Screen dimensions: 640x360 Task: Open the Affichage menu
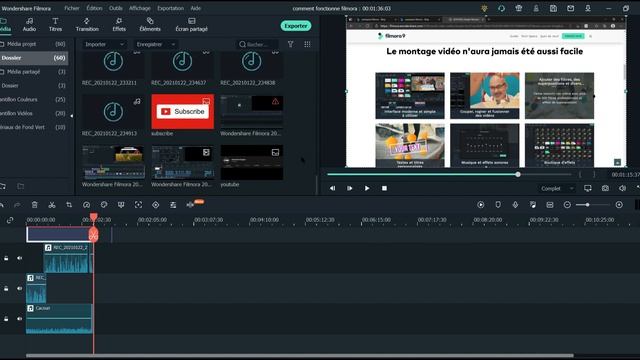[x=140, y=8]
